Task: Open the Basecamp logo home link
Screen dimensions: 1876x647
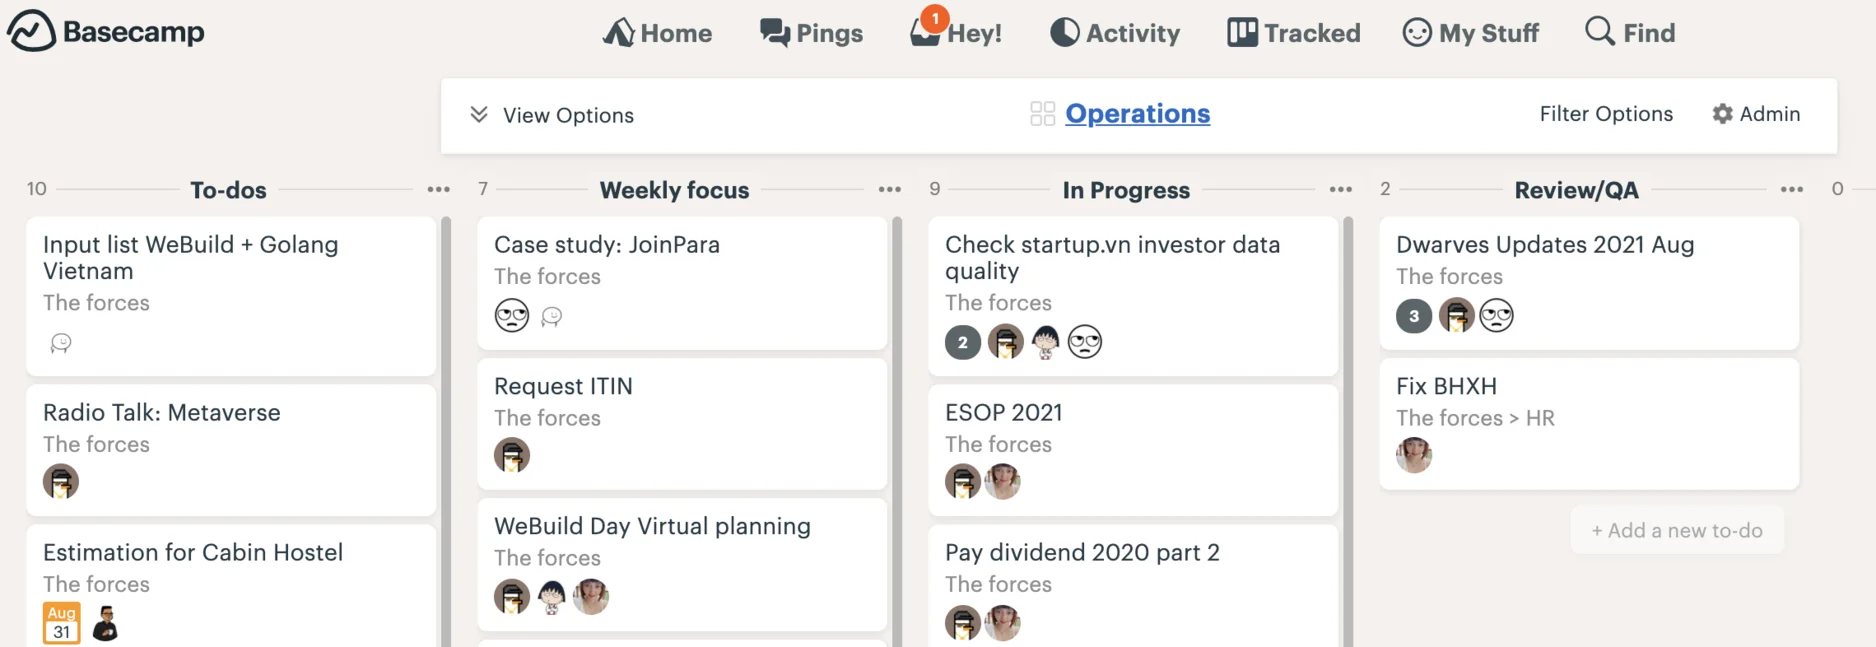Action: coord(105,32)
